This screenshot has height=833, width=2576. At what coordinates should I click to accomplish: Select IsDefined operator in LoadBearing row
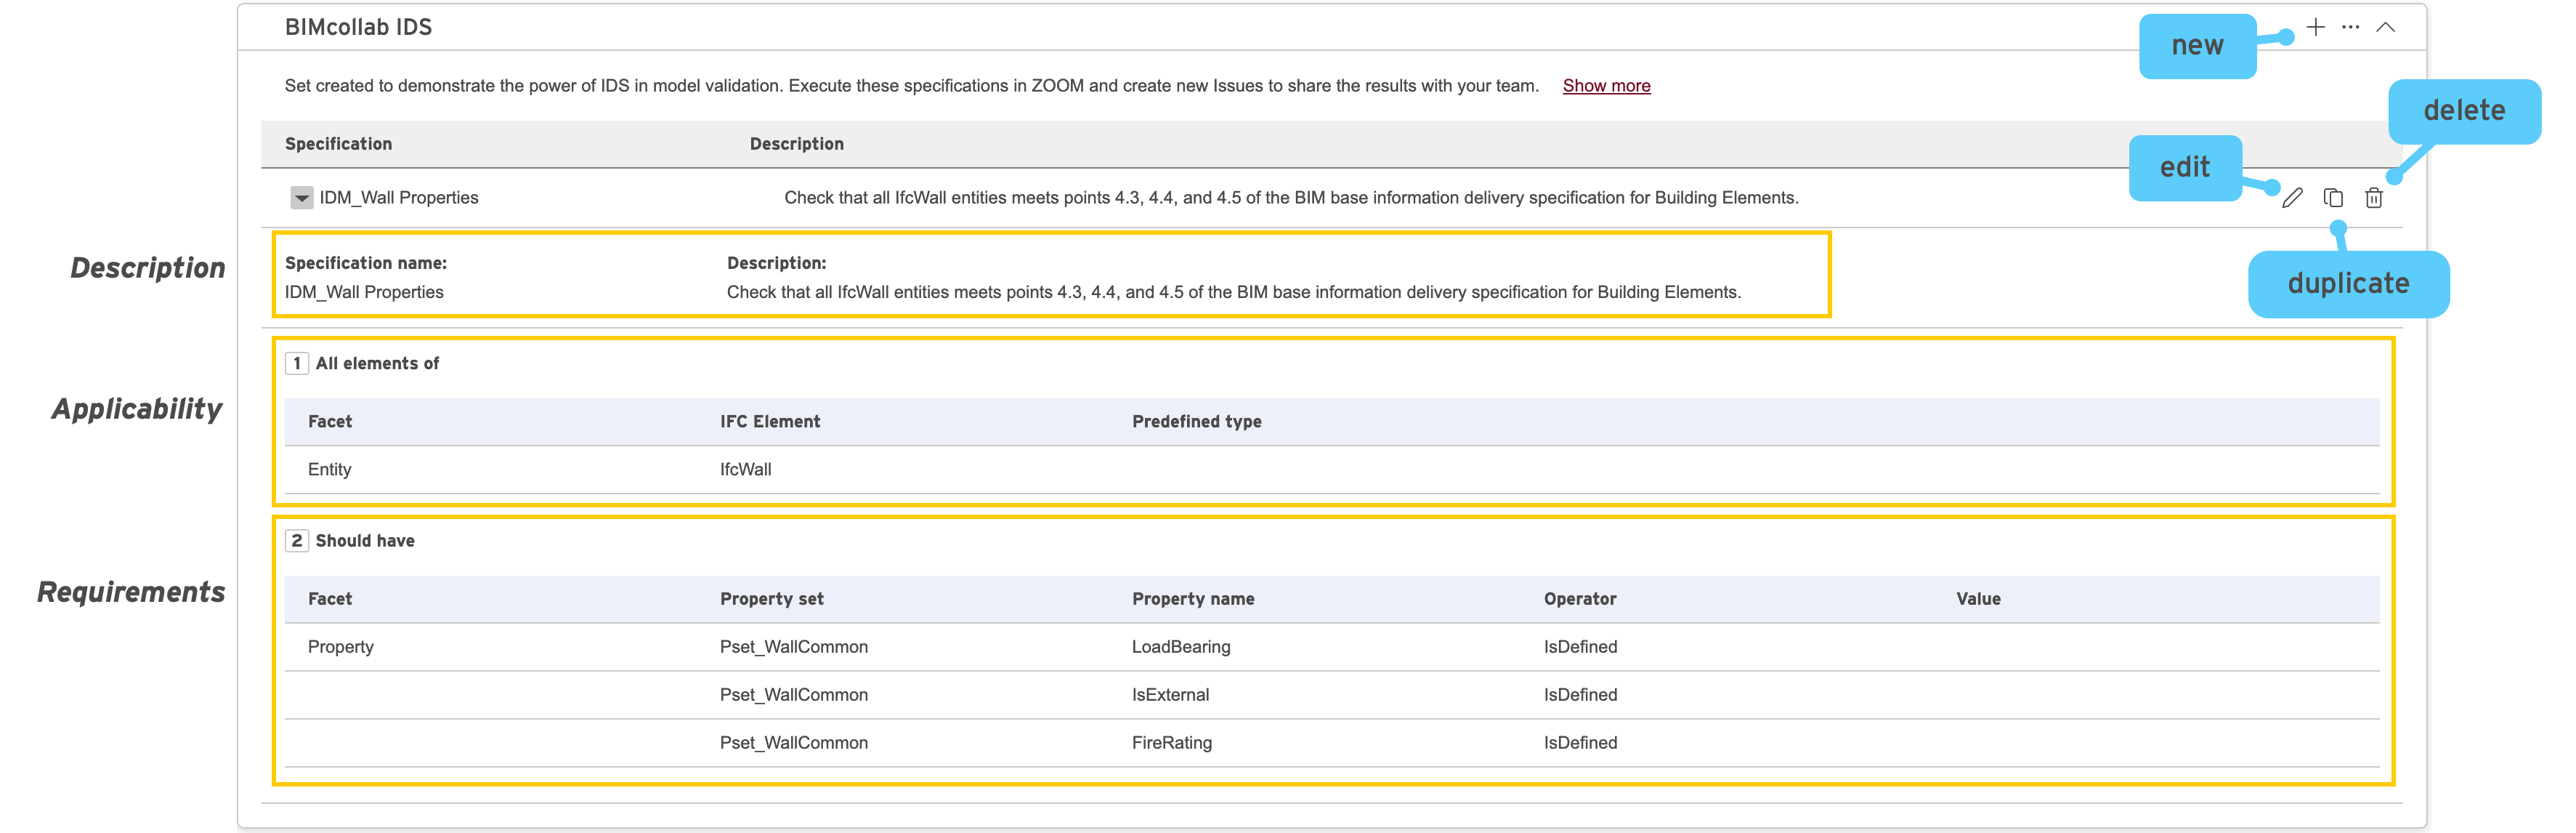point(1580,647)
